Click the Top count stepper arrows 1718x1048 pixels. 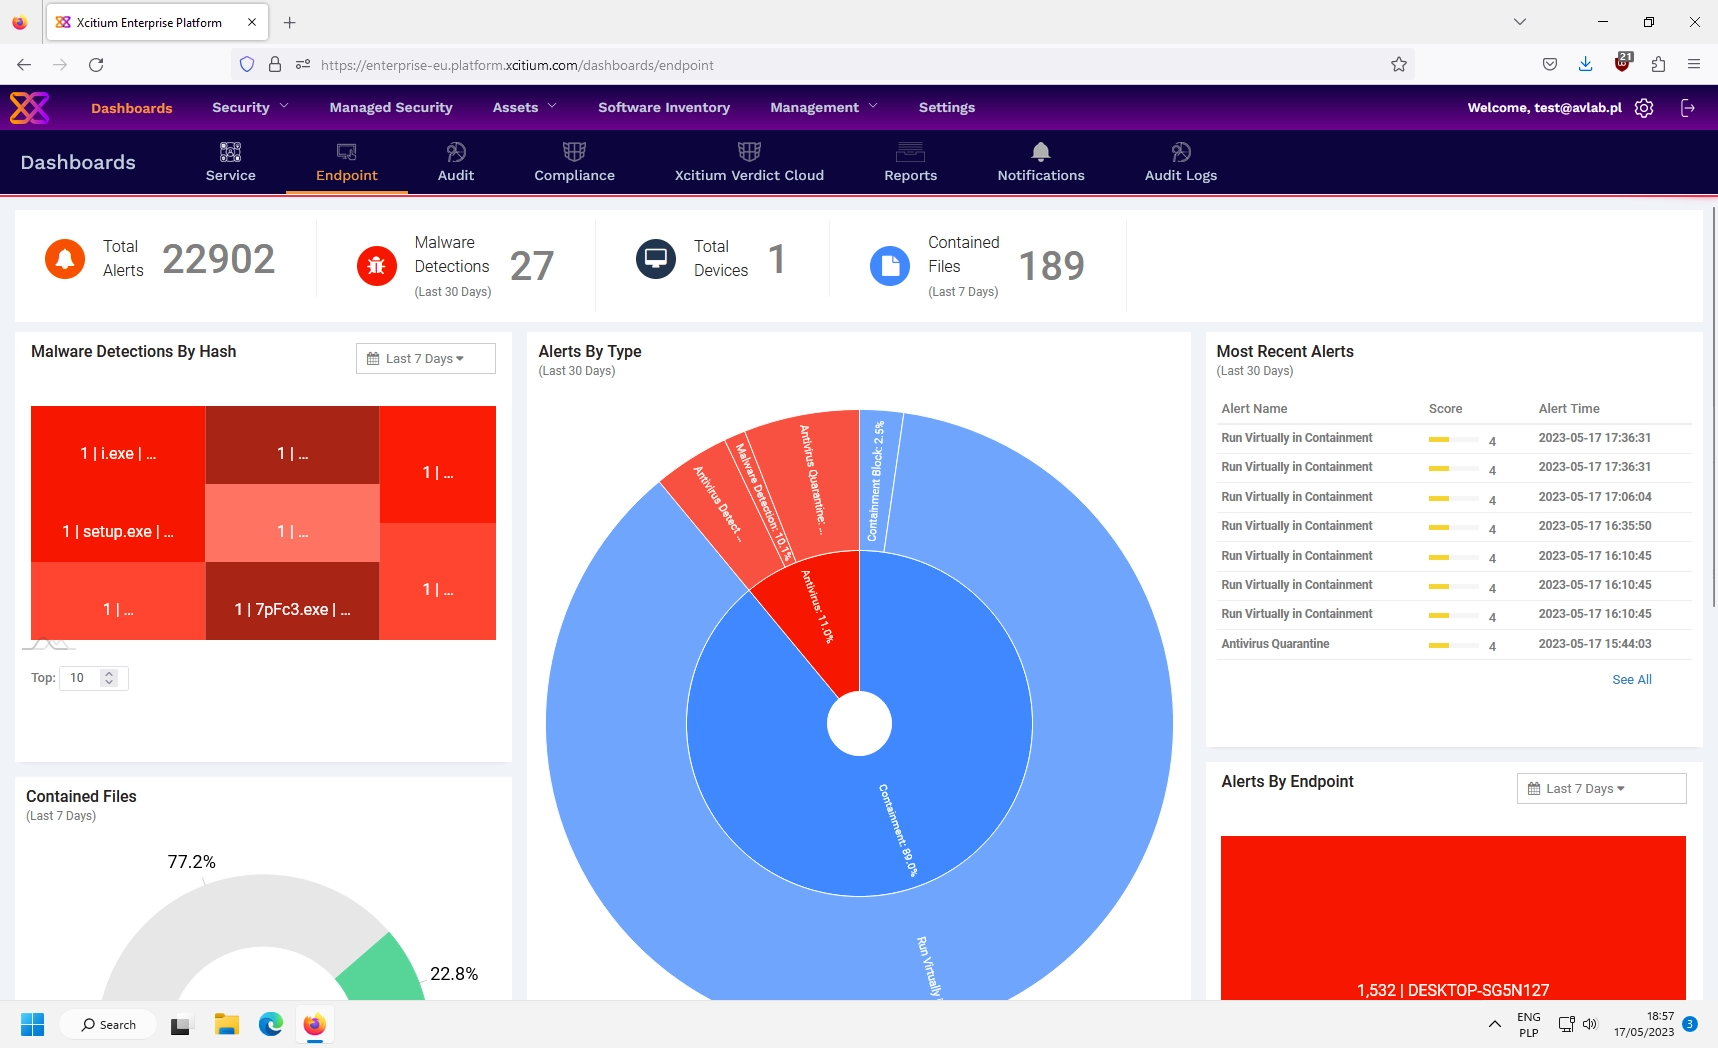pos(109,678)
